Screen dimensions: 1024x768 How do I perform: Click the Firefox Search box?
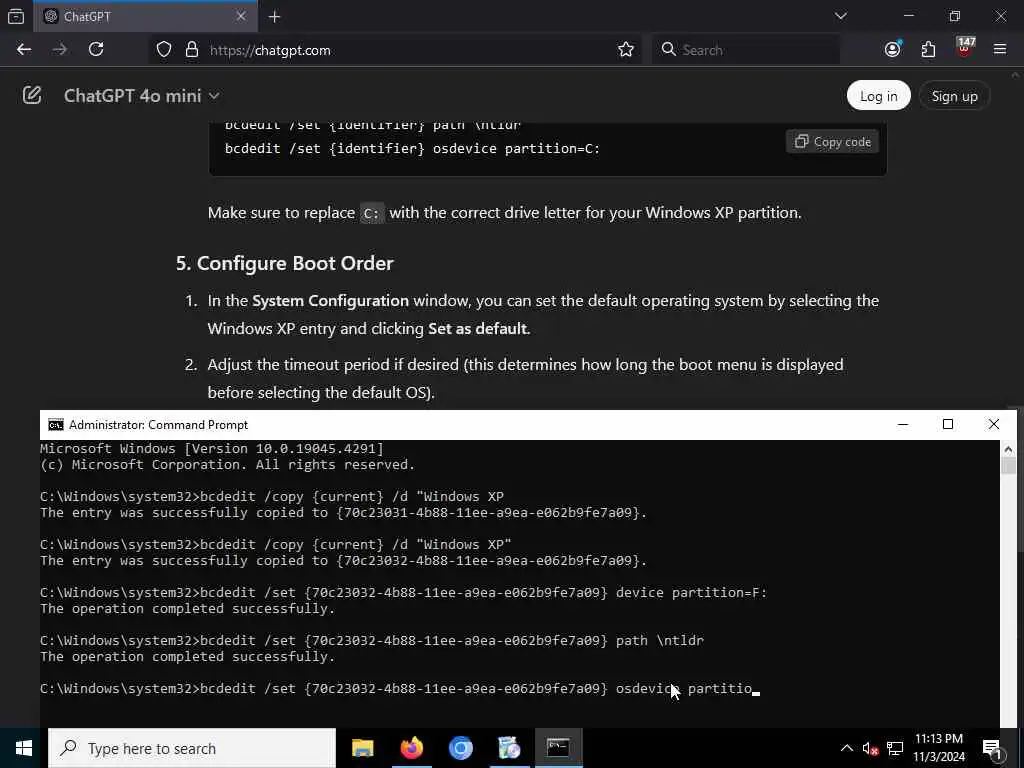tap(746, 50)
